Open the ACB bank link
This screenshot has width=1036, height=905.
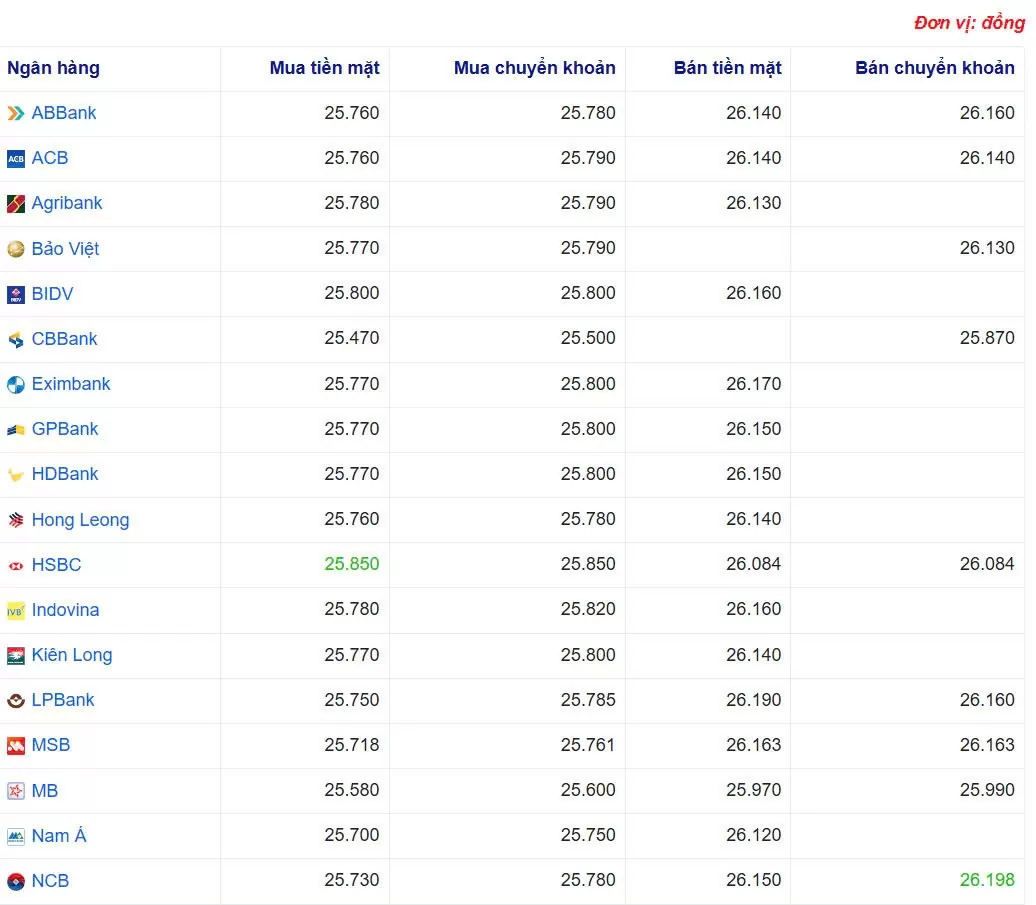[x=50, y=158]
